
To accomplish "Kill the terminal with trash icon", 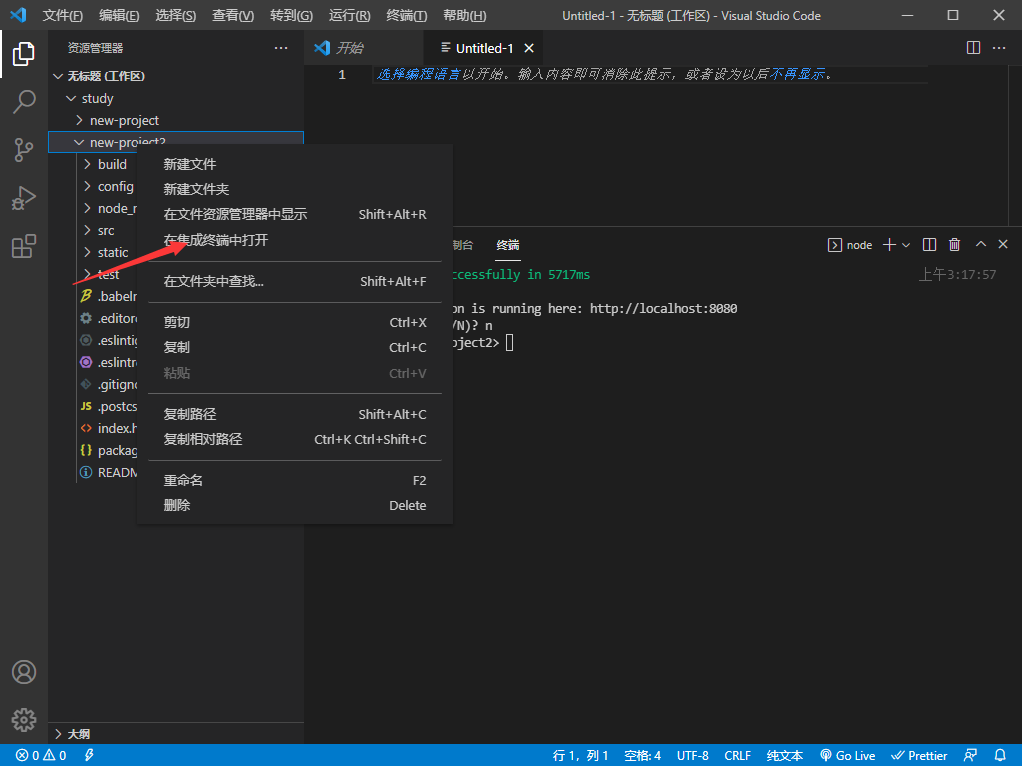I will click(954, 244).
